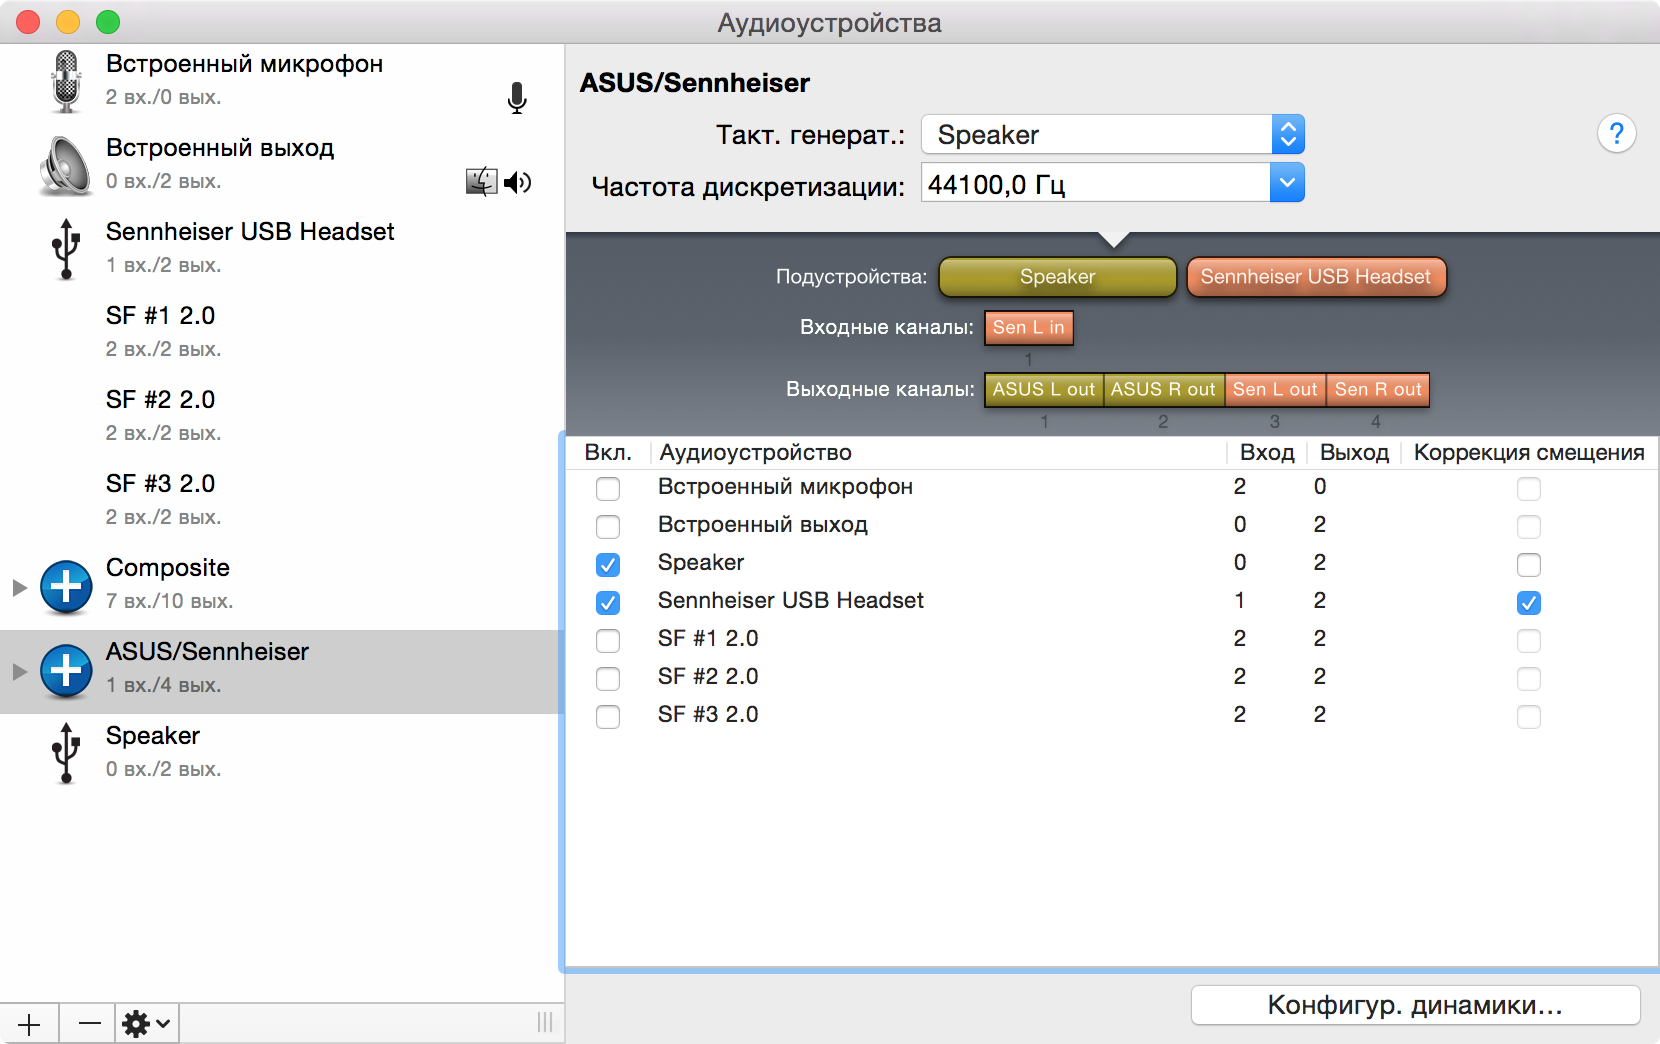
Task: Click Конфигур. динамики button
Action: point(1414,1005)
